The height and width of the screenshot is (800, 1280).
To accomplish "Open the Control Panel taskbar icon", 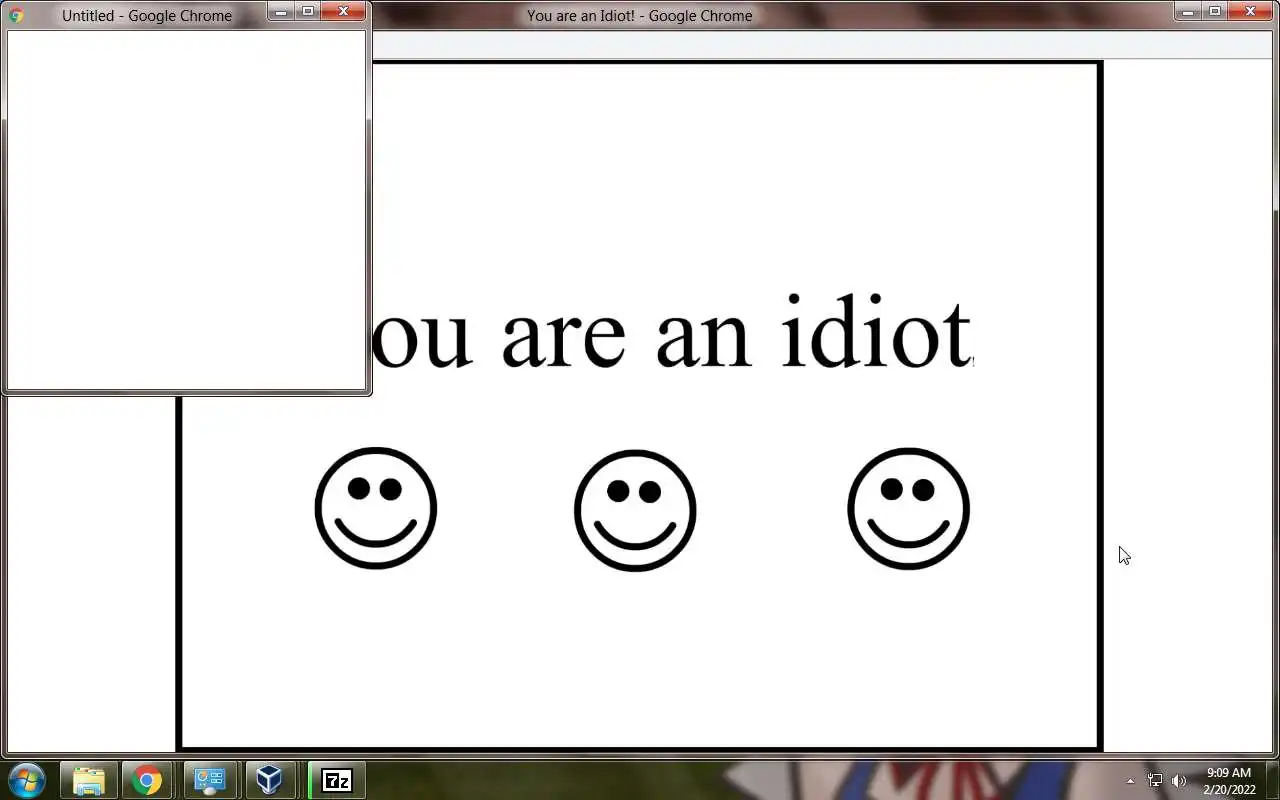I will click(x=209, y=780).
